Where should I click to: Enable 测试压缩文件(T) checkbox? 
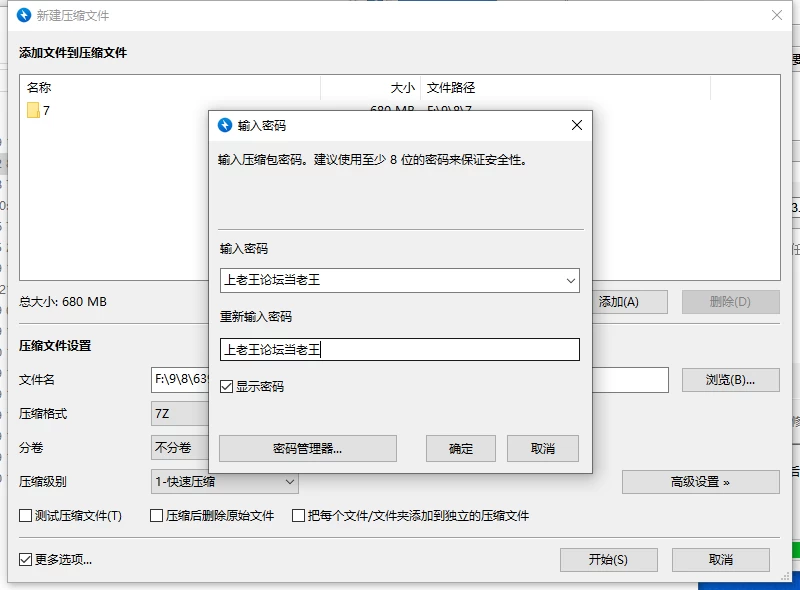[x=25, y=515]
